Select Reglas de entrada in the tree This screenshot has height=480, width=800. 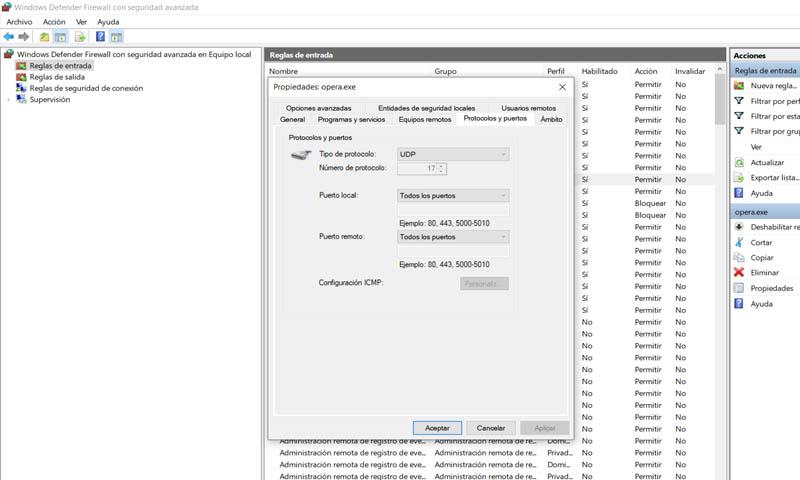[x=60, y=66]
